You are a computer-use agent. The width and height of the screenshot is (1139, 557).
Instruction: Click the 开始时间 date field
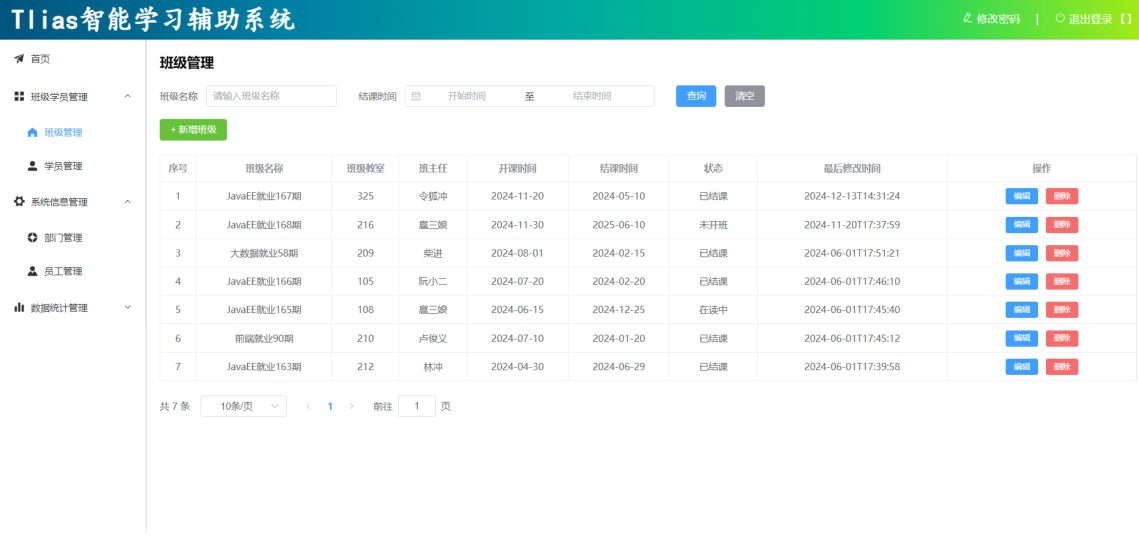tap(466, 96)
